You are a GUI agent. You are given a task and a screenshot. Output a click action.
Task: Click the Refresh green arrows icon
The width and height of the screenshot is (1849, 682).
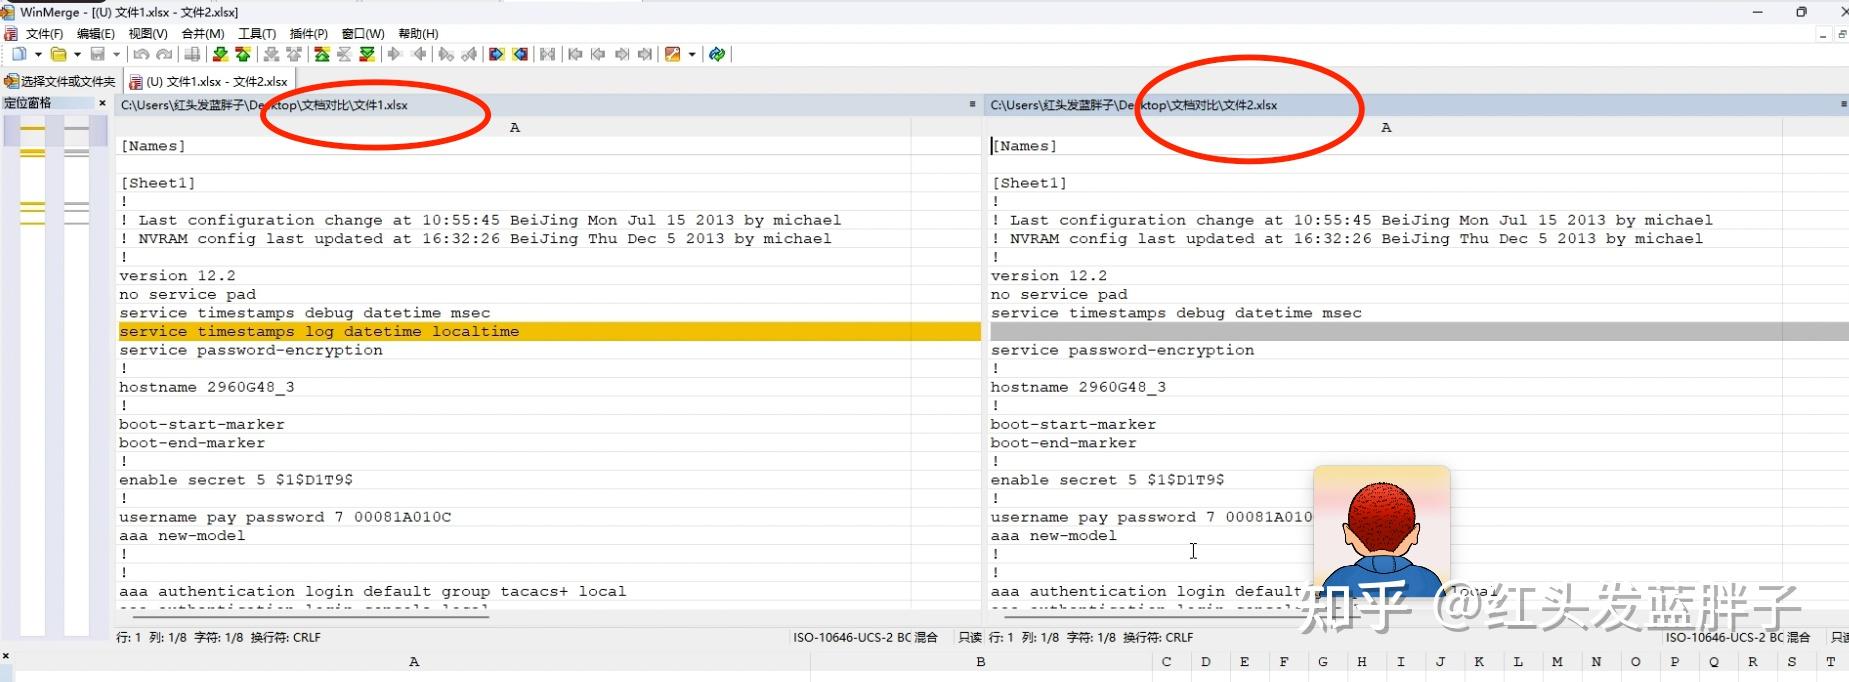coord(717,54)
